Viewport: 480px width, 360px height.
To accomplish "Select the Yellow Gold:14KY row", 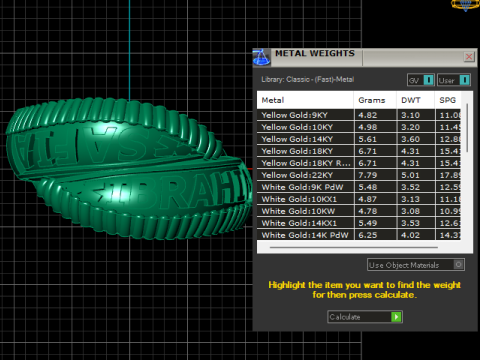I will (x=359, y=139).
